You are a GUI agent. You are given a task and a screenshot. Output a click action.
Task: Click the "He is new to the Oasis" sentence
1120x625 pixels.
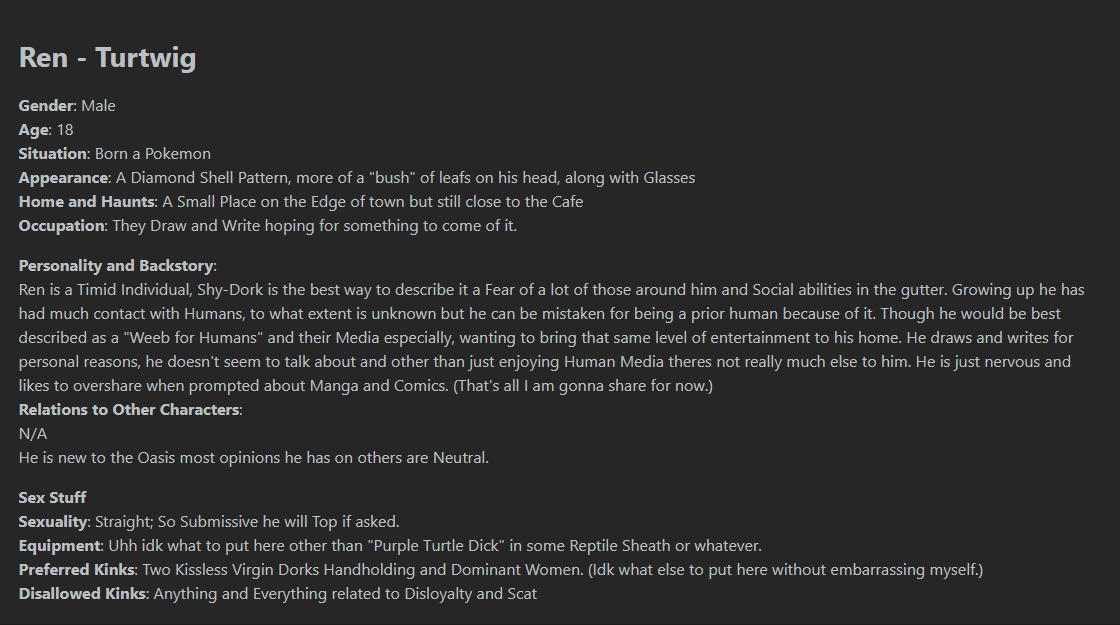(254, 458)
